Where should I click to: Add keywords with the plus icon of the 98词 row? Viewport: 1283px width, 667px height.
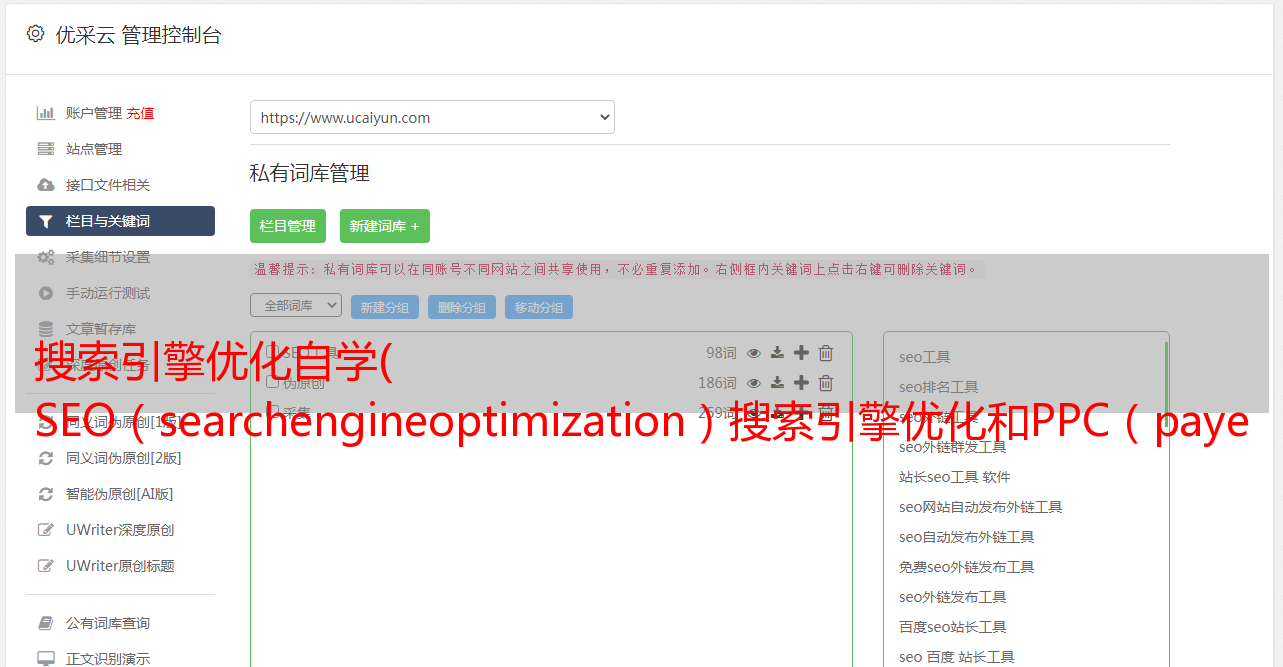pos(801,353)
